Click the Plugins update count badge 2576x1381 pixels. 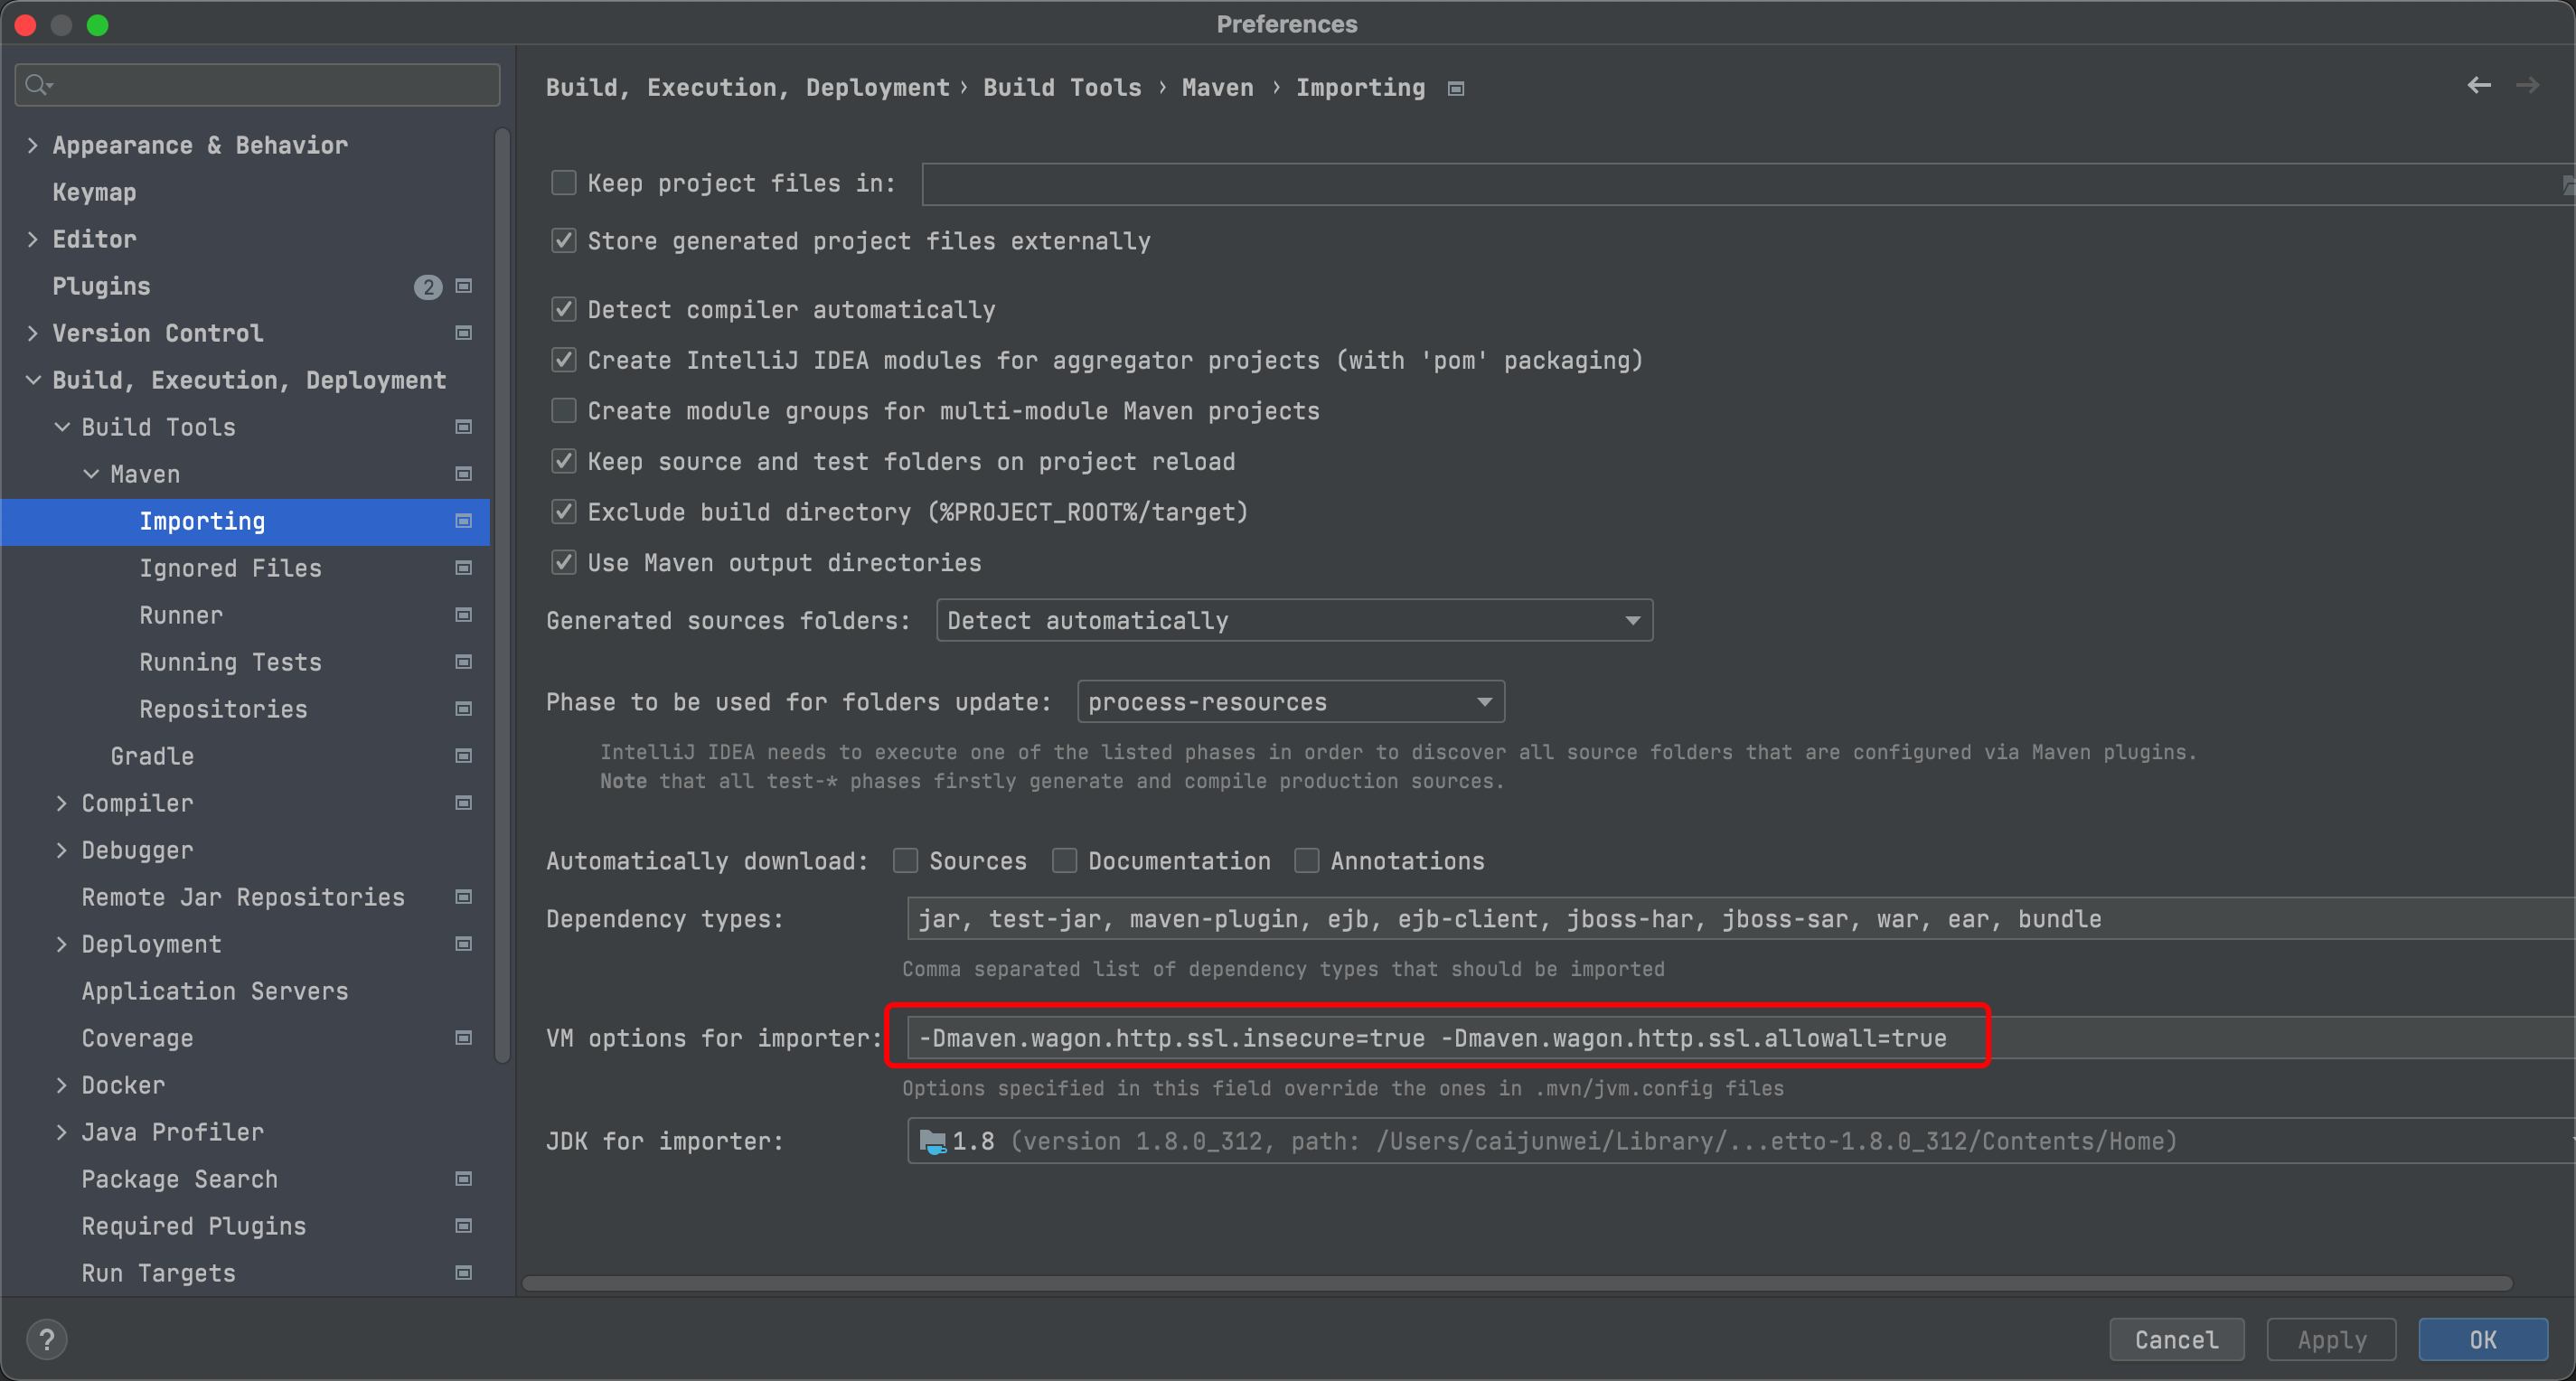[x=428, y=287]
